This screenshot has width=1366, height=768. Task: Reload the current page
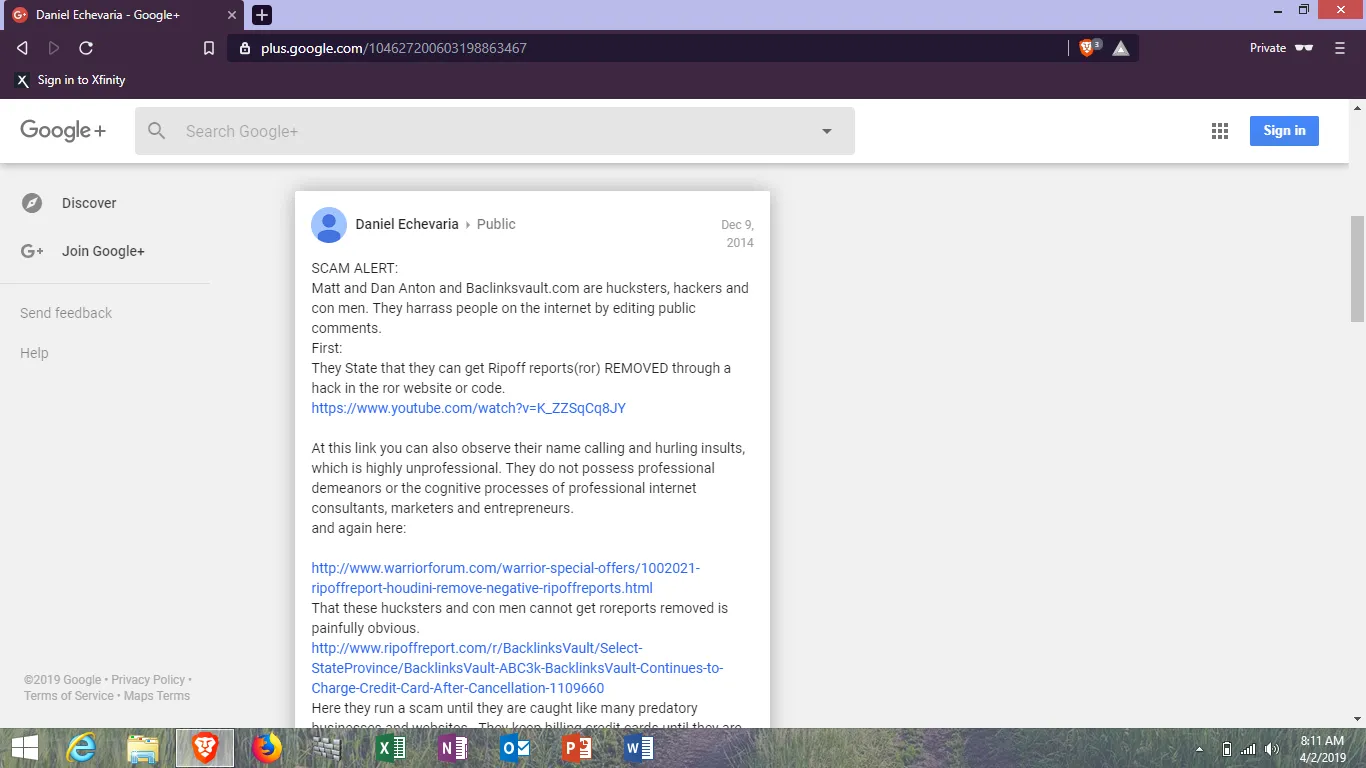(86, 48)
